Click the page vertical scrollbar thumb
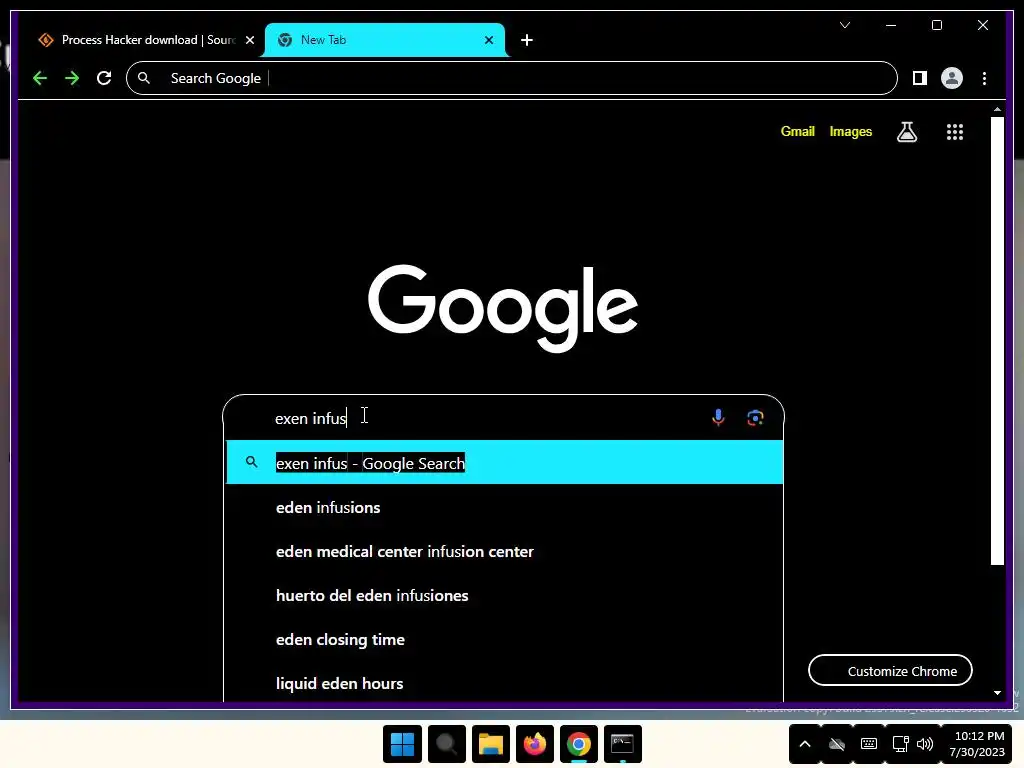Image resolution: width=1024 pixels, height=768 pixels. (x=997, y=340)
